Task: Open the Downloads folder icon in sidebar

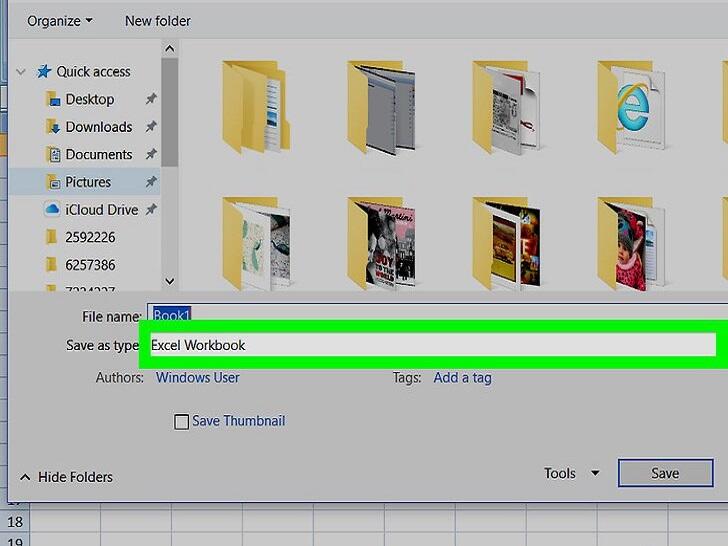Action: pos(53,127)
